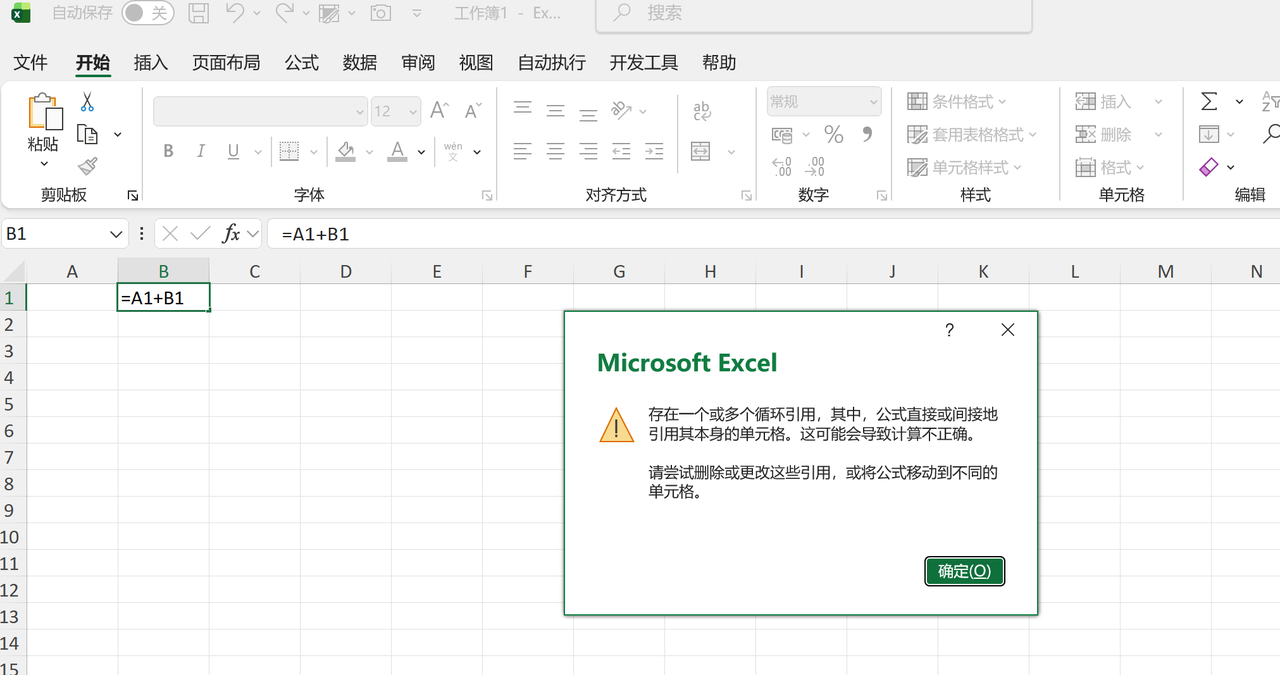
Task: Click the Redo arrow in title bar
Action: 284,13
